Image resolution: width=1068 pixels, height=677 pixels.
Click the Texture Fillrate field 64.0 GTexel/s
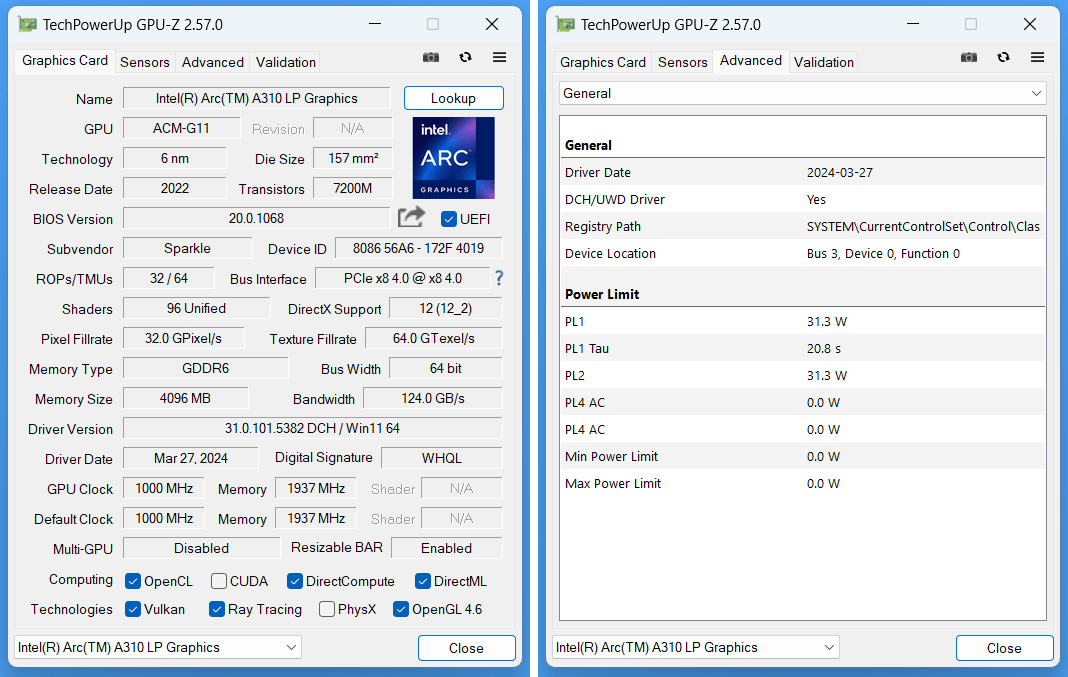coord(434,338)
